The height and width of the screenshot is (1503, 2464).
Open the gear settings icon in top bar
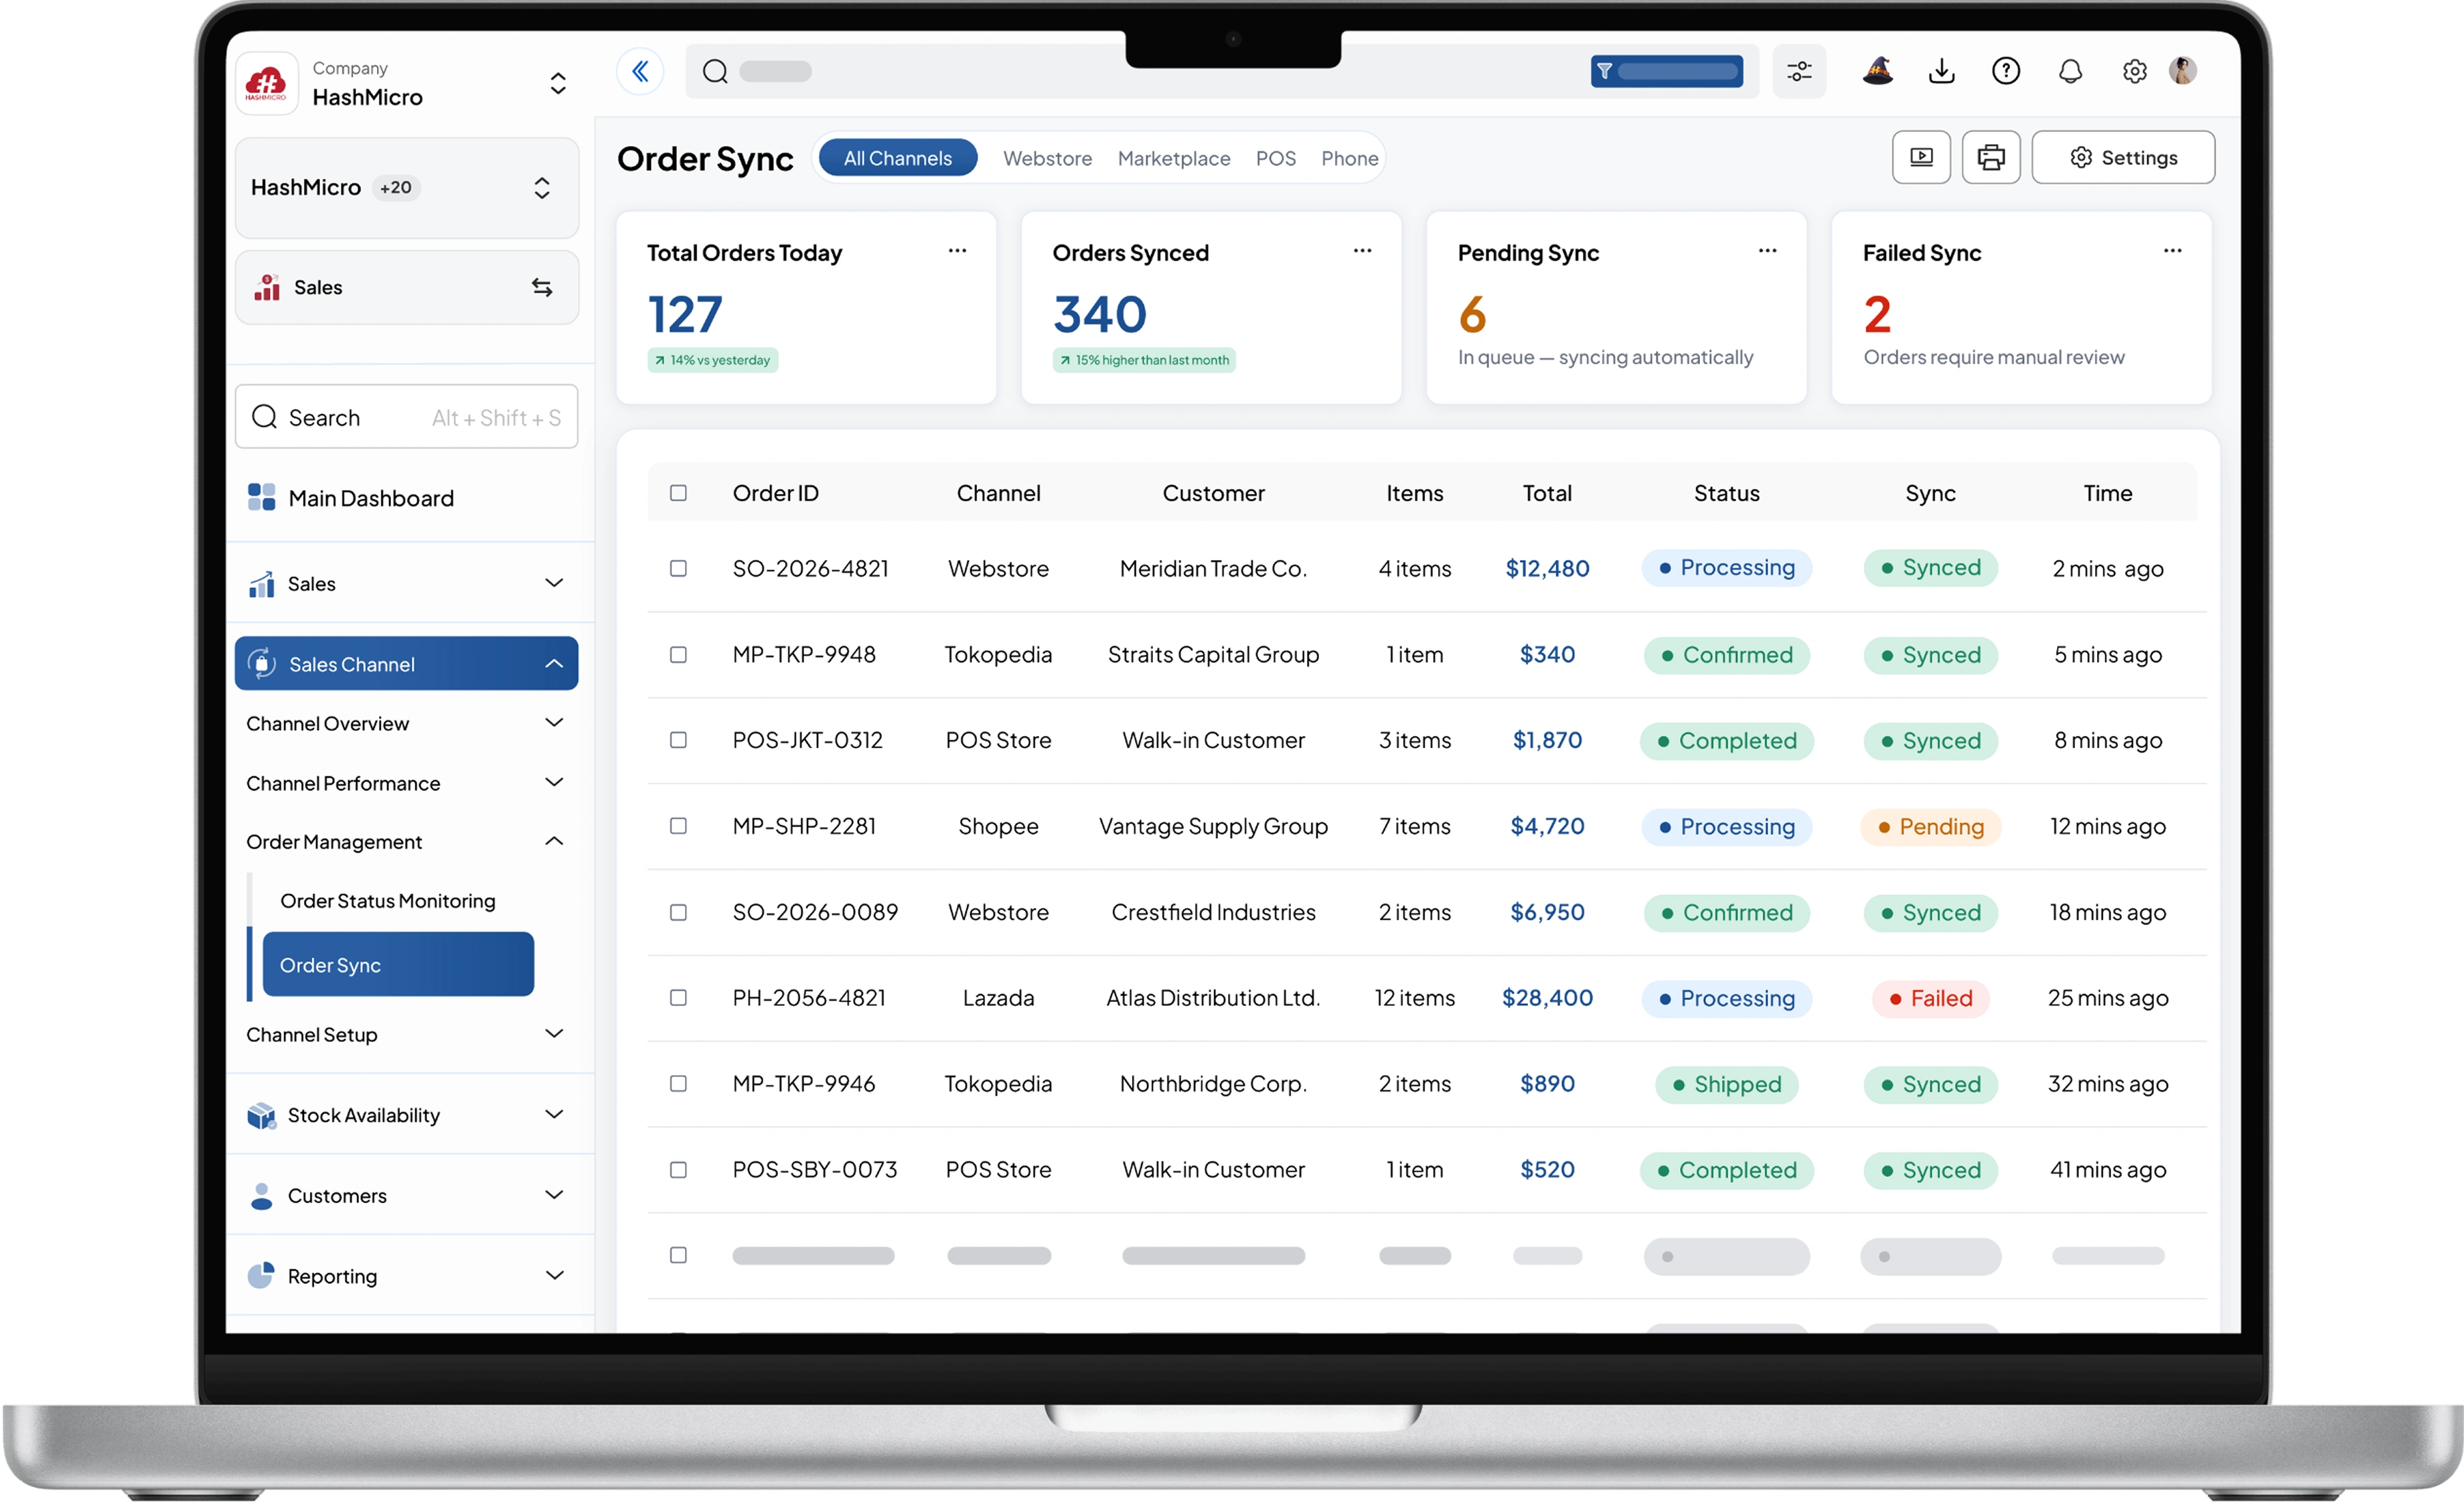point(2134,71)
